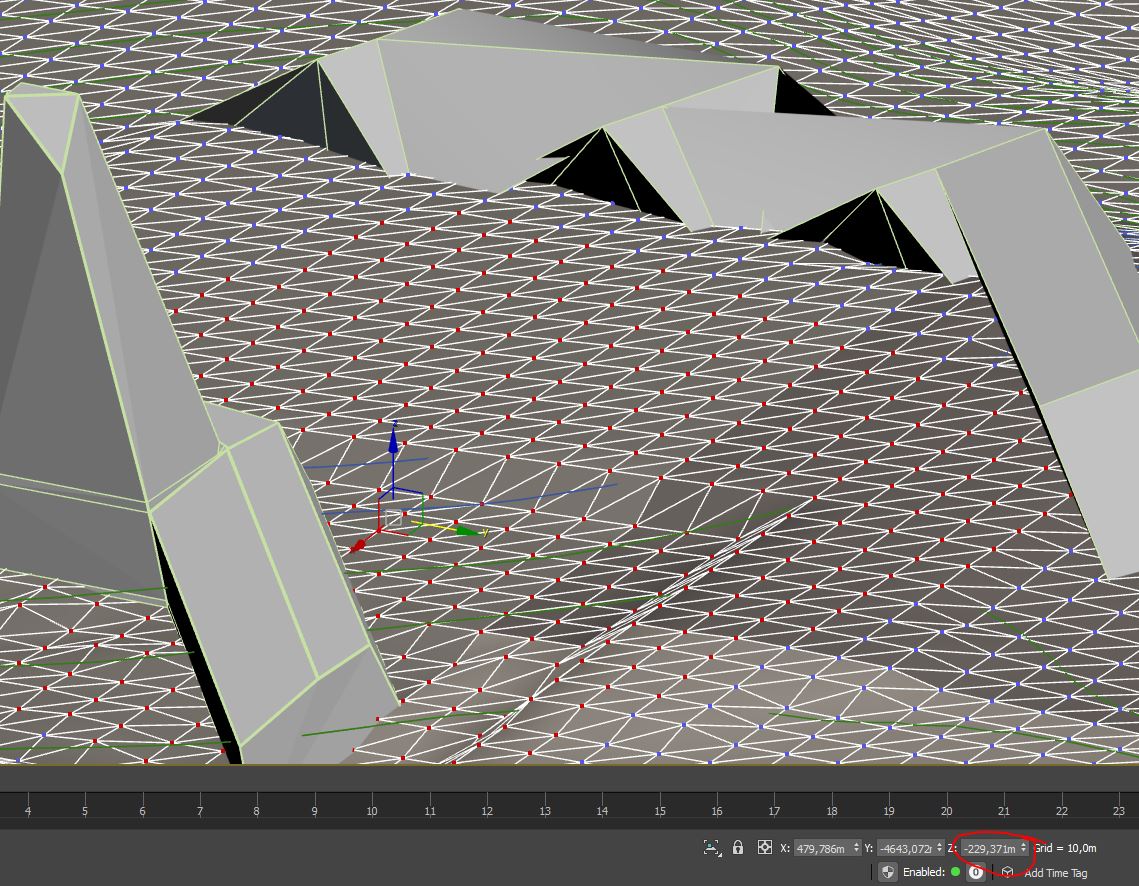The image size is (1139, 886).
Task: Click the spinner arrows beside the X field
Action: point(855,848)
